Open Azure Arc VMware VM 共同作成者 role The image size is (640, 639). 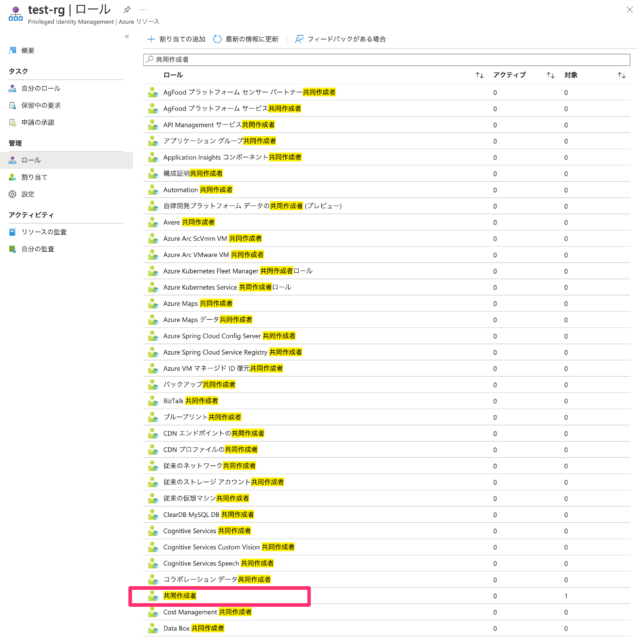click(x=213, y=255)
